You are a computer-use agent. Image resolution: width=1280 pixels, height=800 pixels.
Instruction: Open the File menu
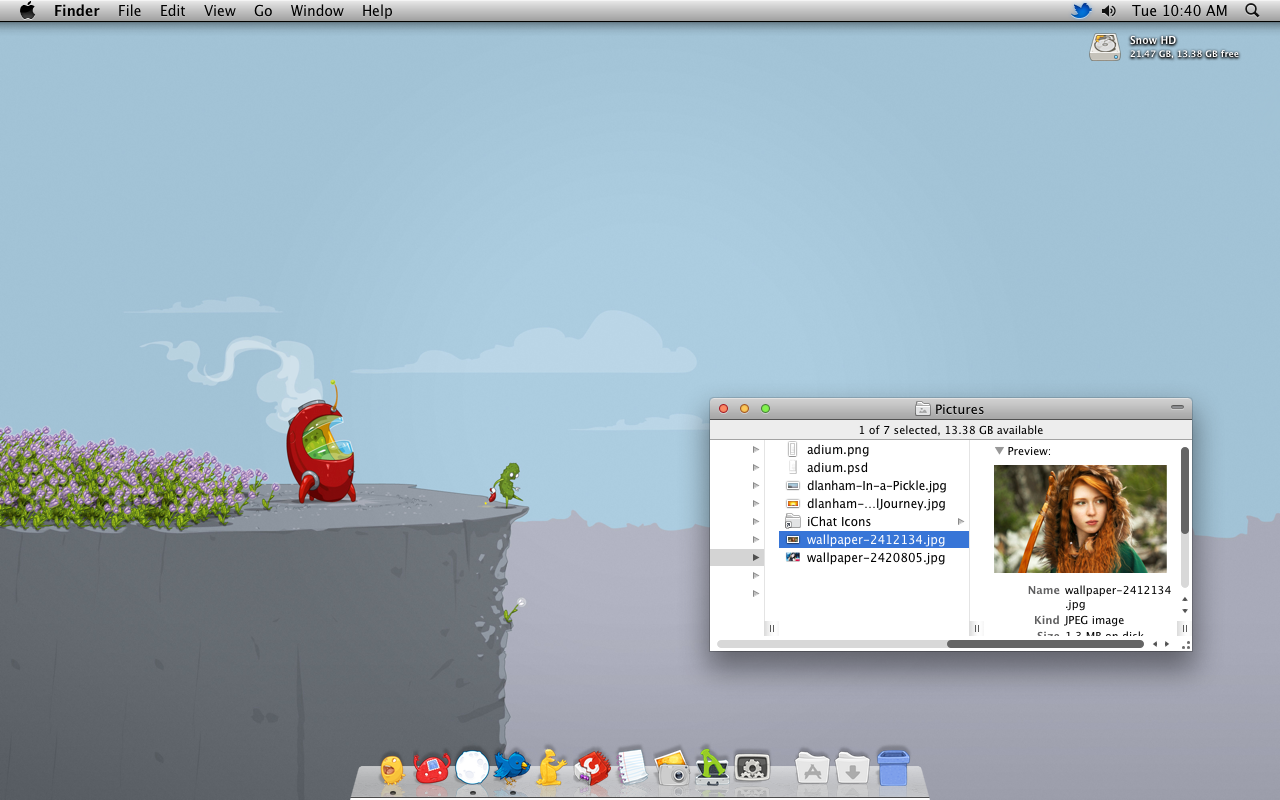click(x=129, y=10)
